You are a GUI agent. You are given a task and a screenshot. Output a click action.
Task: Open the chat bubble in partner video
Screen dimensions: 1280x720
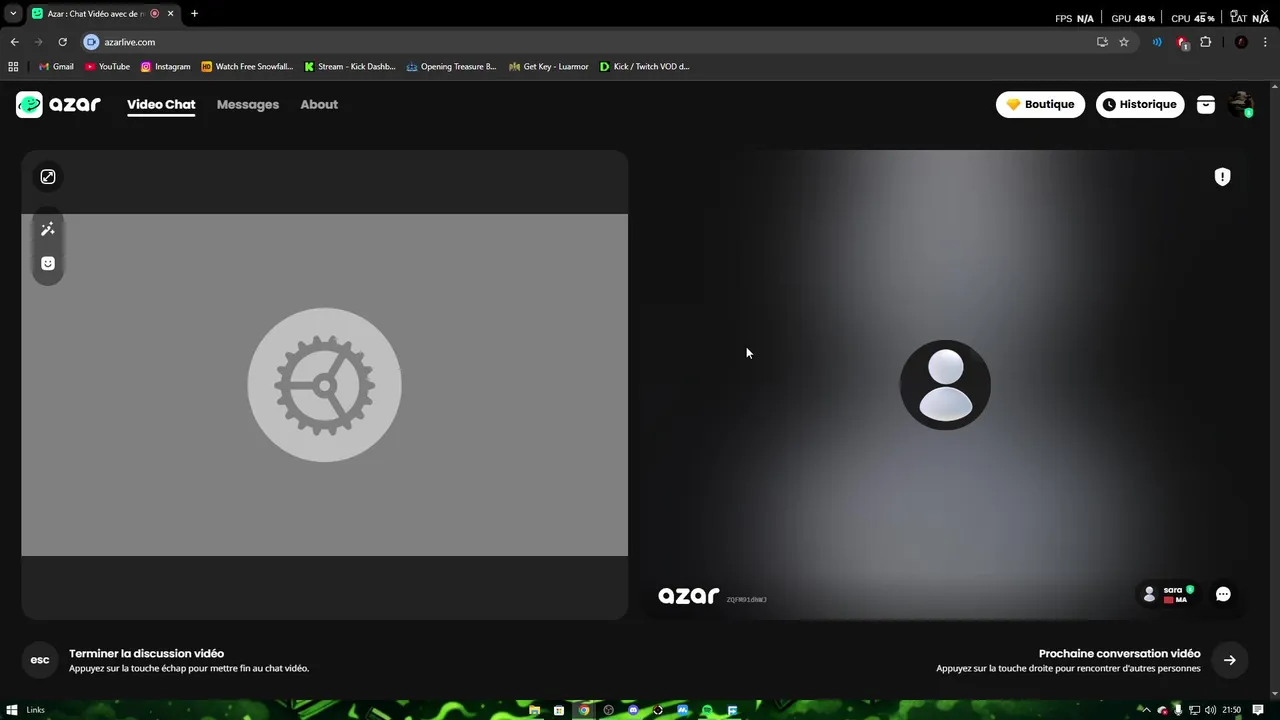[x=1223, y=594]
